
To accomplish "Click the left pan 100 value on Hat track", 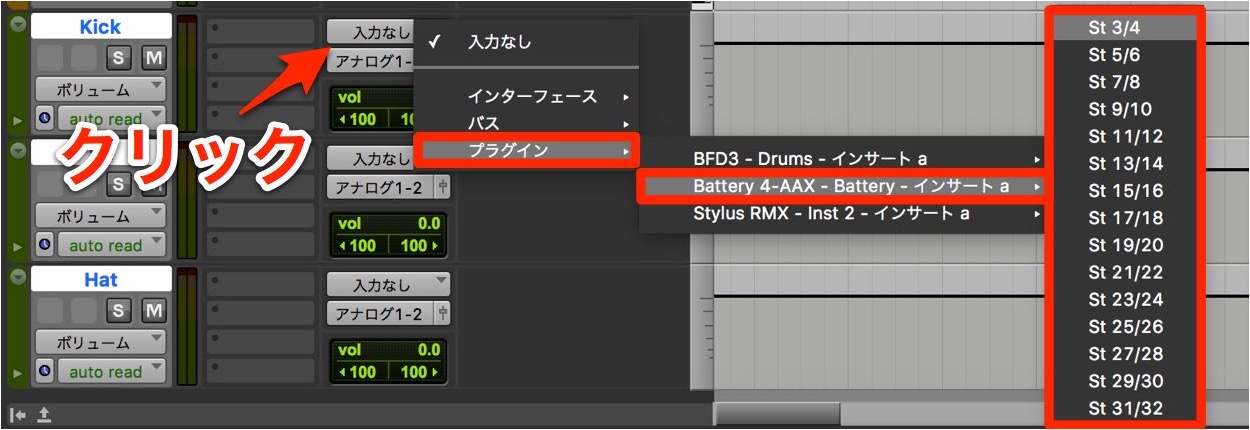I will tap(360, 372).
